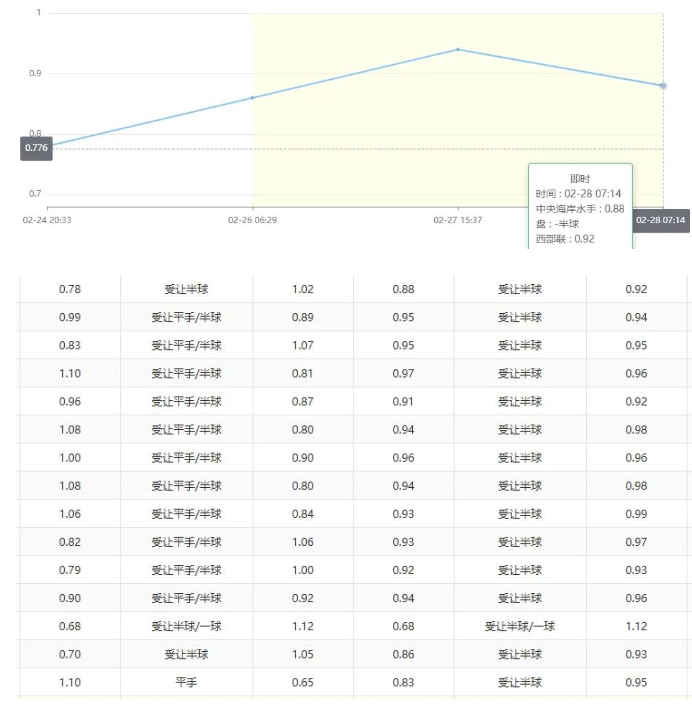Click the 即时 tooltip box on the chart

pyautogui.click(x=580, y=205)
